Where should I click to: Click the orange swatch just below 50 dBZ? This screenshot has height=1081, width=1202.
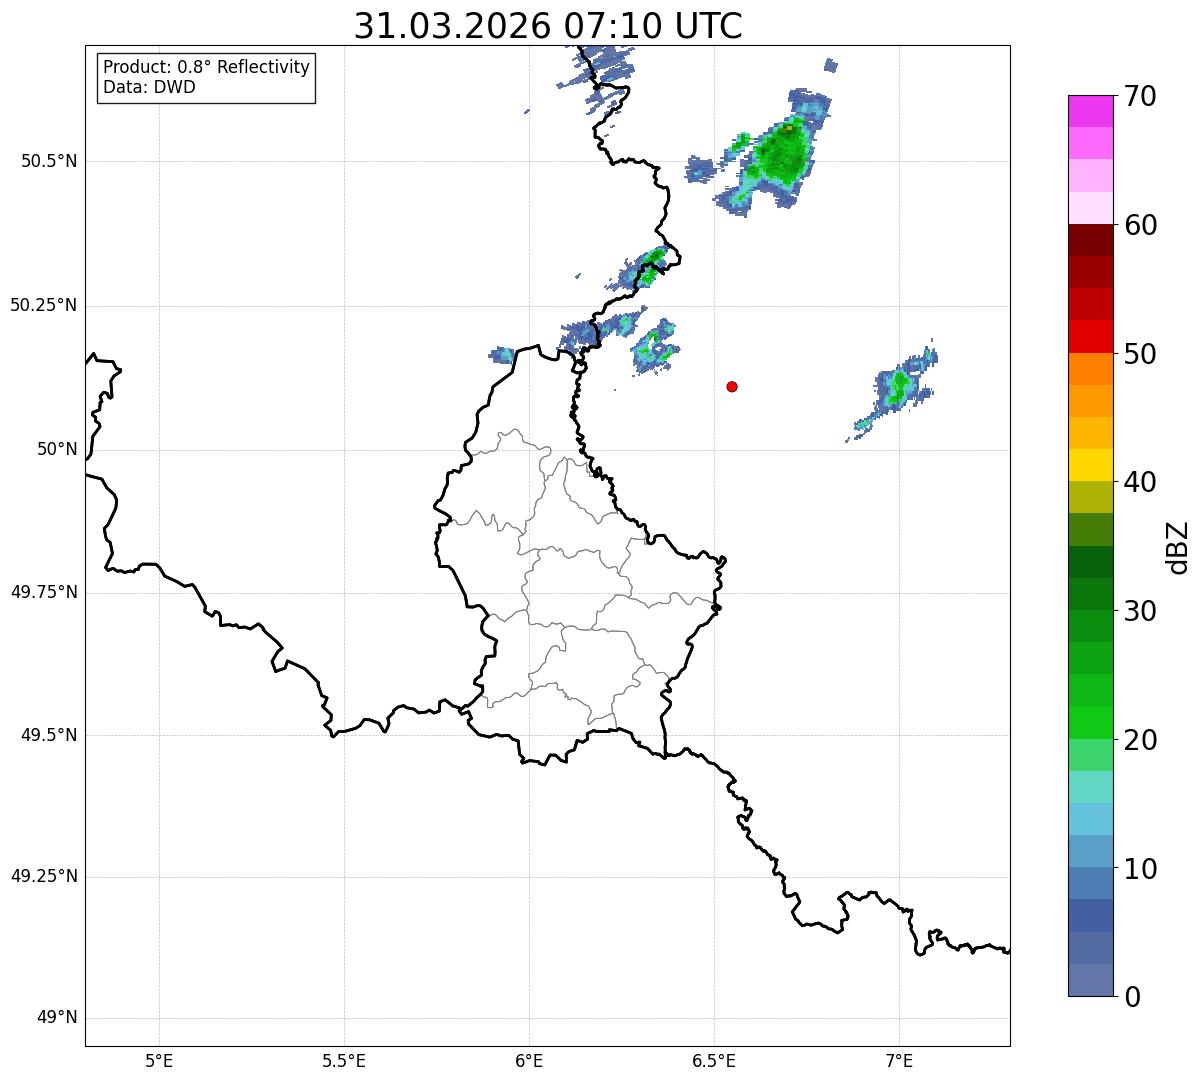coord(1091,369)
